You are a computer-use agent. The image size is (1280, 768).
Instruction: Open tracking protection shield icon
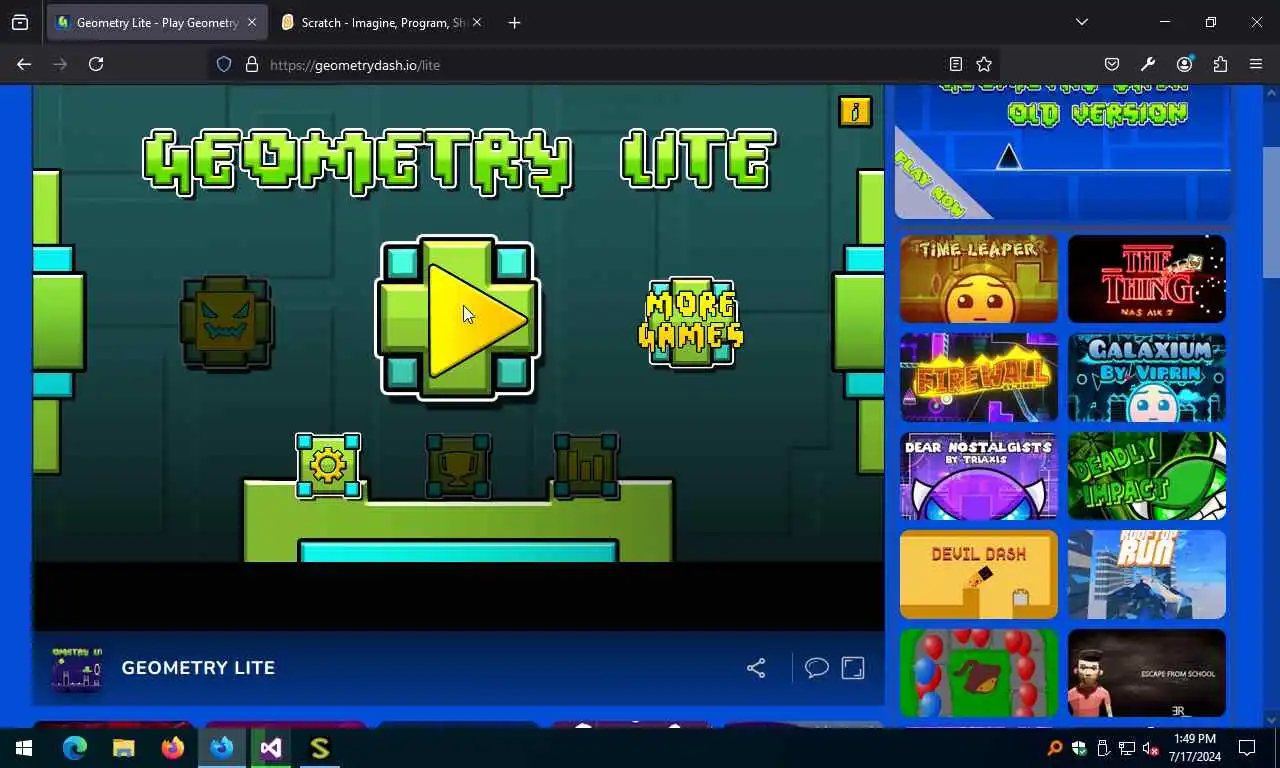[224, 64]
